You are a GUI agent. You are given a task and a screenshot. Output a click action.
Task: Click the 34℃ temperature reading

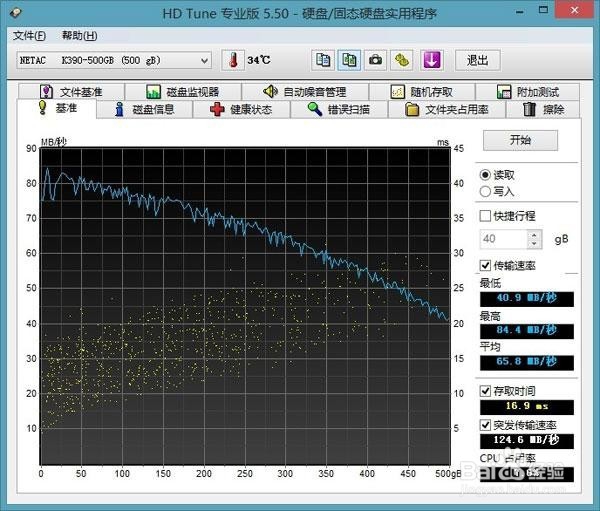tap(259, 60)
